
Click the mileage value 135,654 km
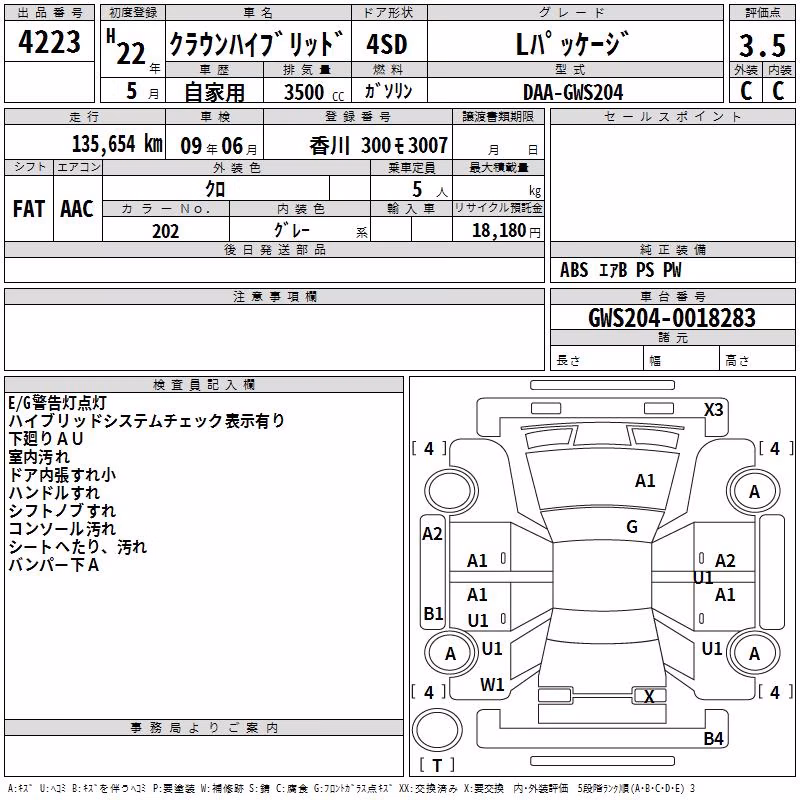[117, 144]
